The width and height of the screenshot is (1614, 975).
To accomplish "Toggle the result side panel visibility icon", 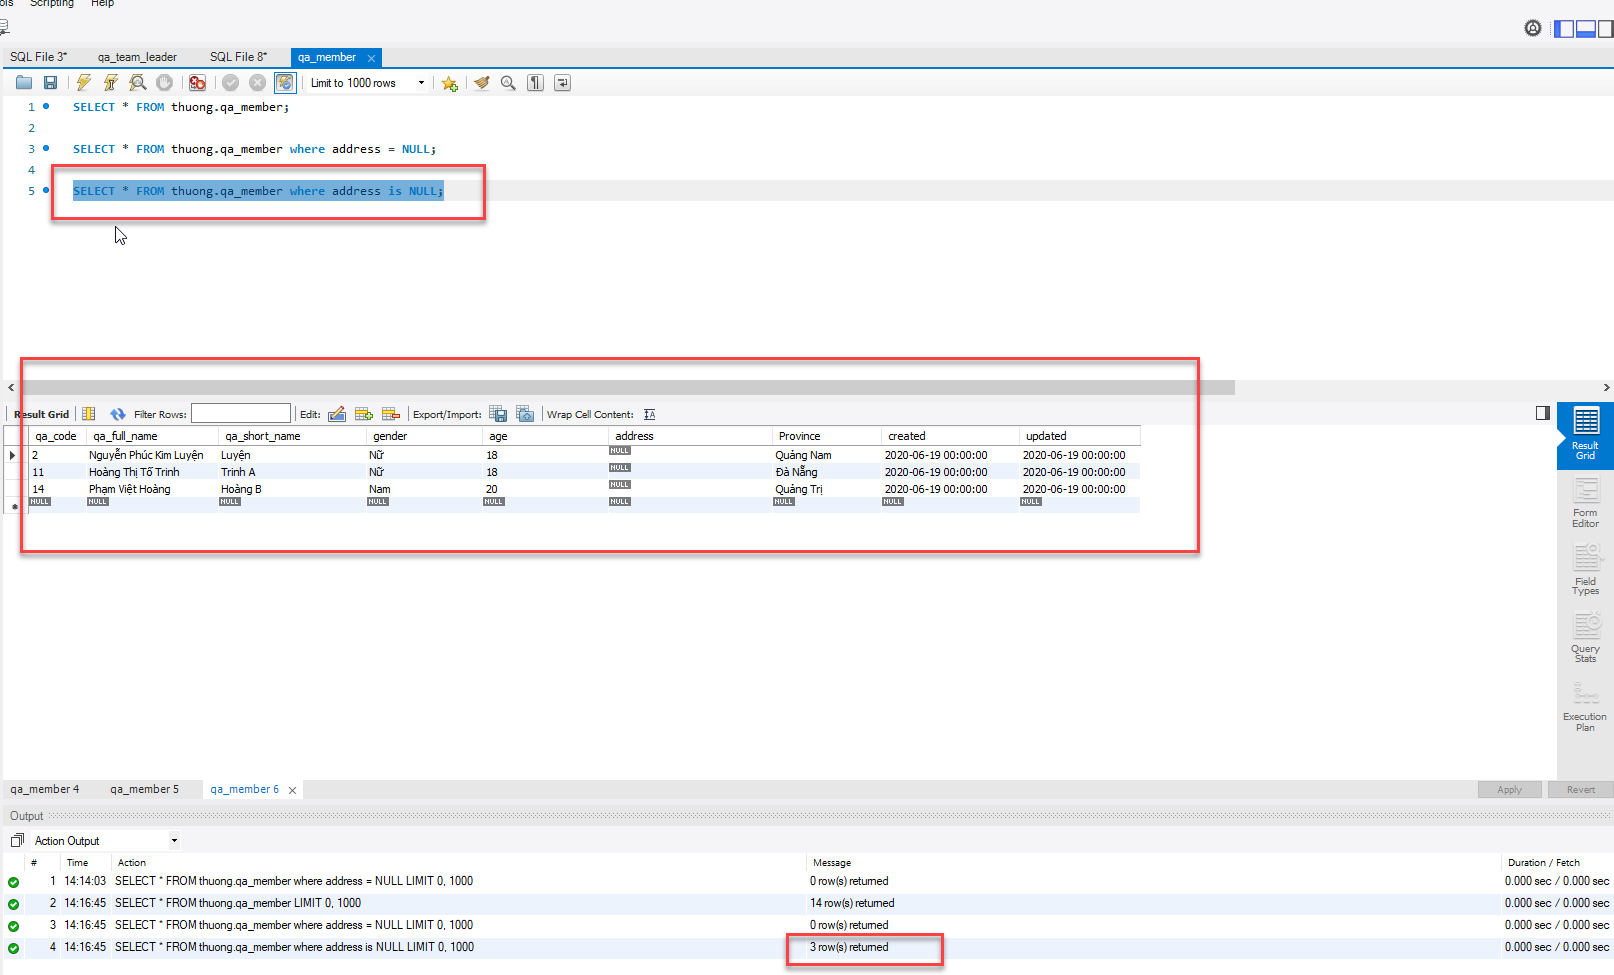I will click(1542, 413).
